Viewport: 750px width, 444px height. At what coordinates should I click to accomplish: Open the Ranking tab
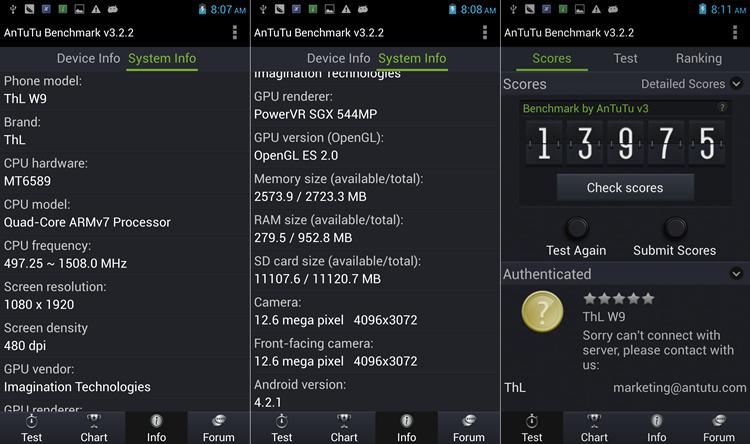click(x=699, y=58)
